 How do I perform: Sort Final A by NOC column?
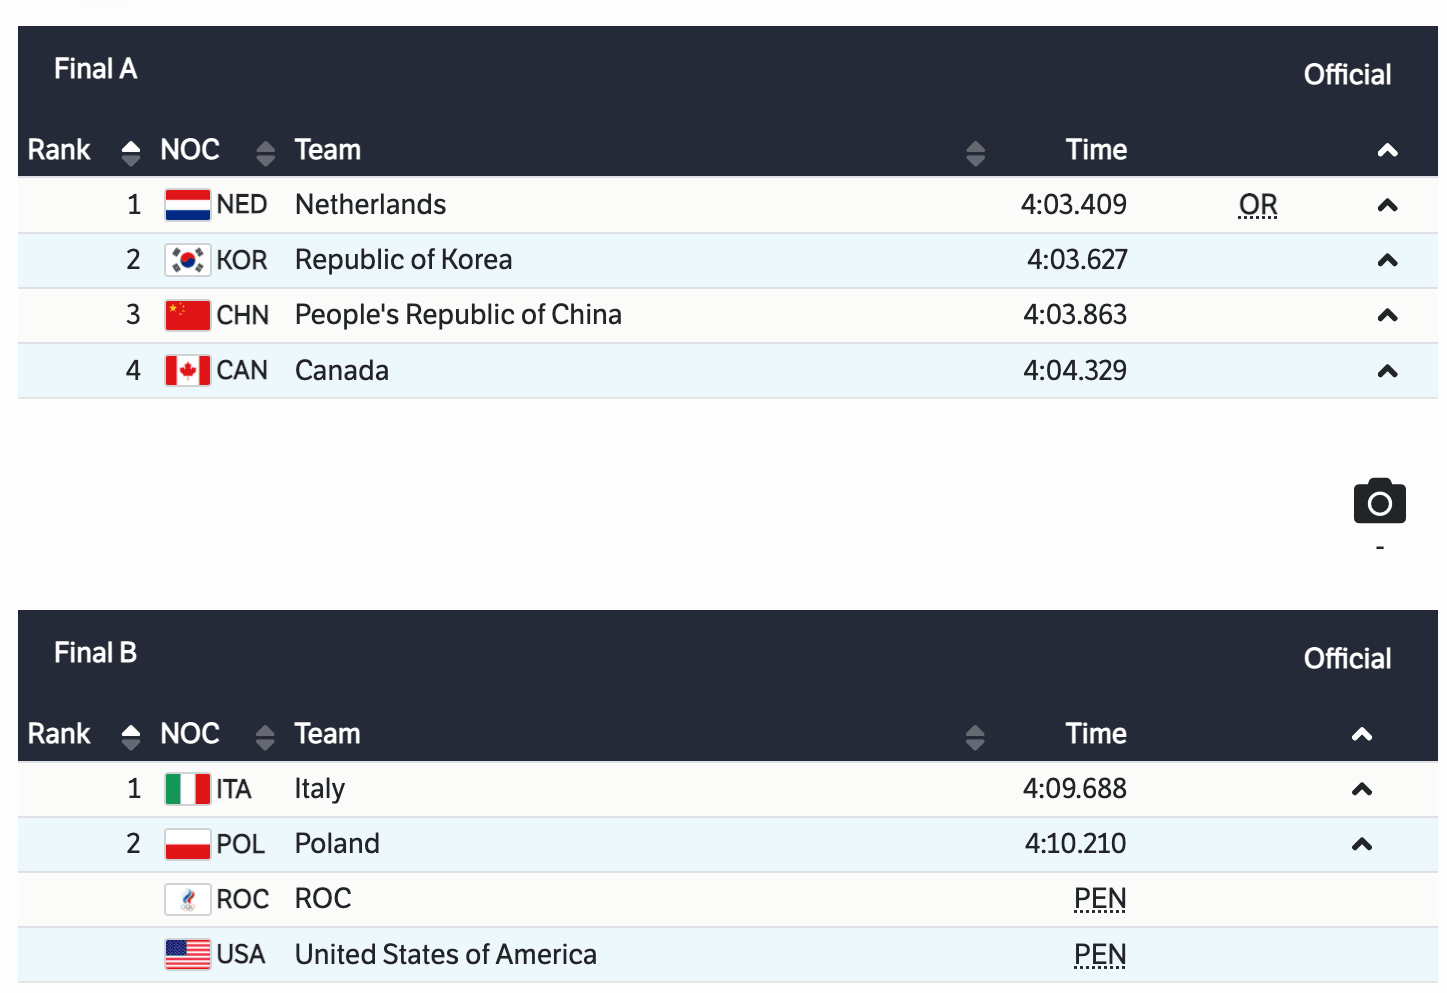click(265, 152)
